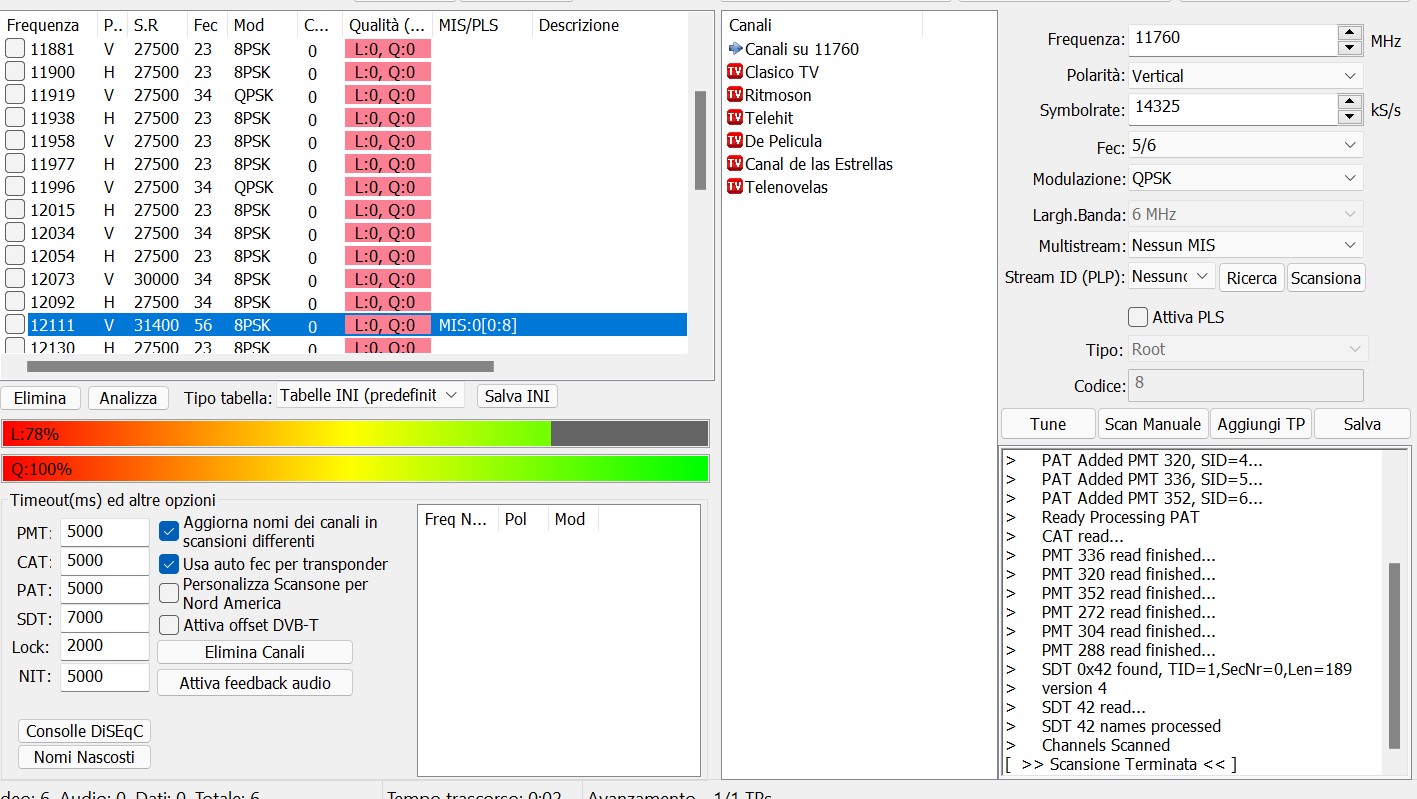Viewport: 1417px width, 799px height.
Task: Tick the checkbox for transponder 11919
Action: pyautogui.click(x=15, y=94)
